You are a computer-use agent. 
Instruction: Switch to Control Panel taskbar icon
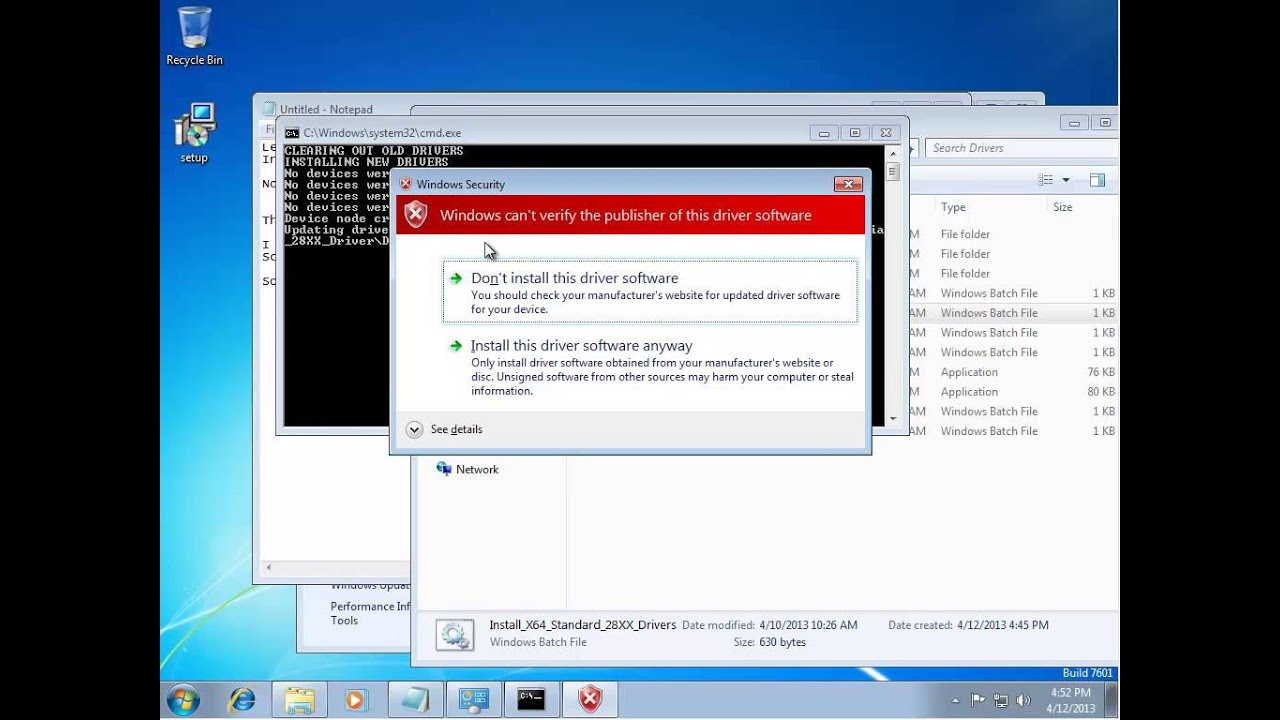coord(473,700)
